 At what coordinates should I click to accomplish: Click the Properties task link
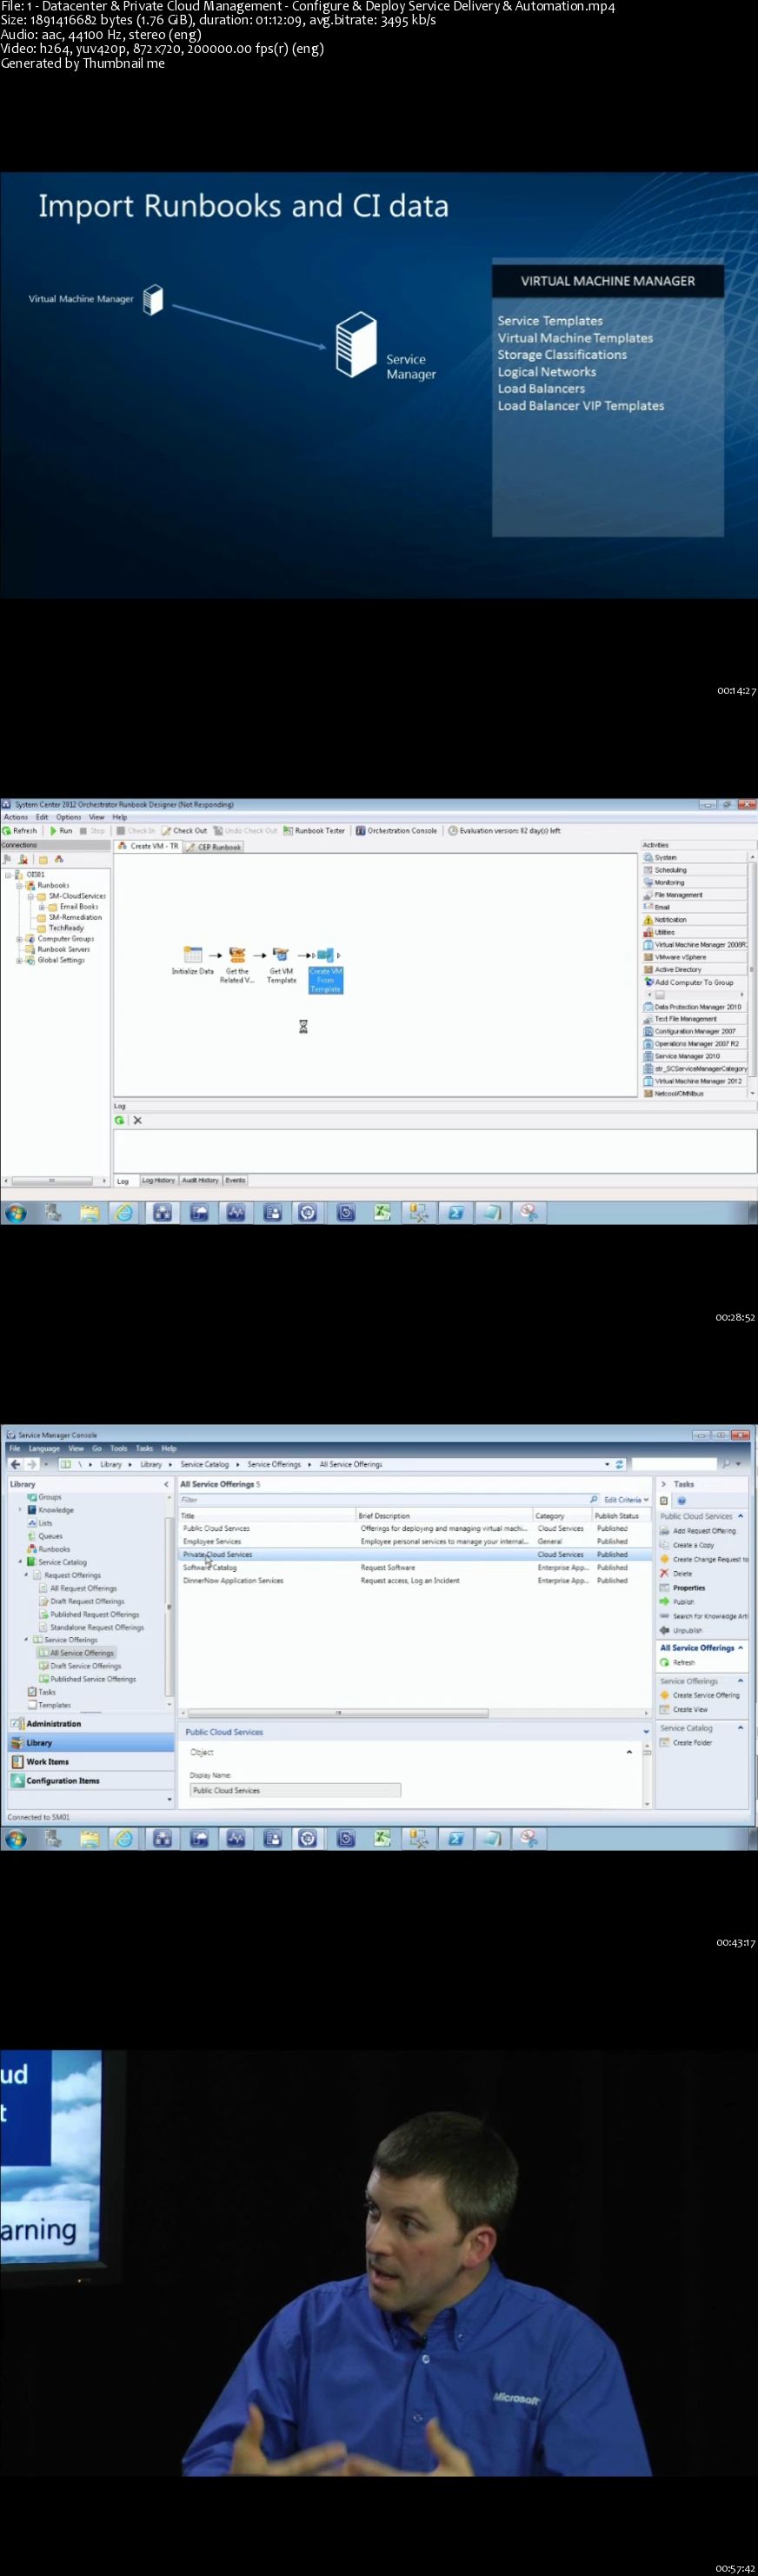click(689, 1587)
